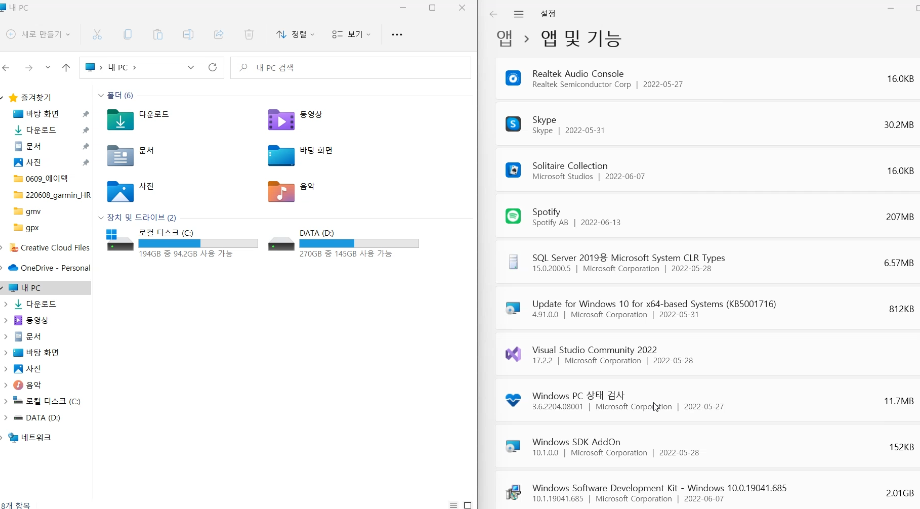The width and height of the screenshot is (920, 509).
Task: Click the Visual Studio Community 2022 icon
Action: [513, 354]
